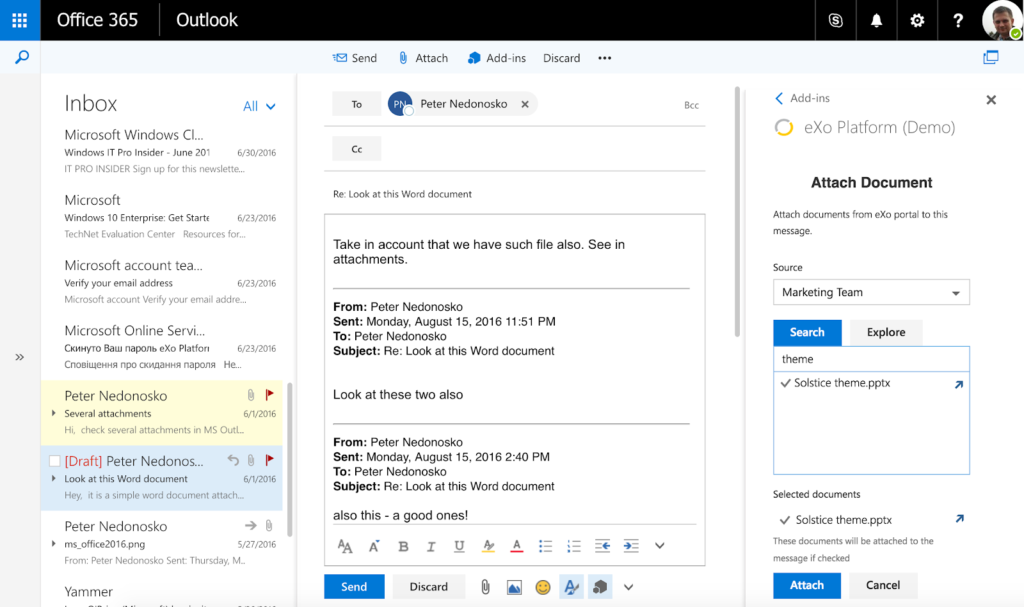Click the Discard button below message
The width and height of the screenshot is (1024, 607).
click(428, 587)
